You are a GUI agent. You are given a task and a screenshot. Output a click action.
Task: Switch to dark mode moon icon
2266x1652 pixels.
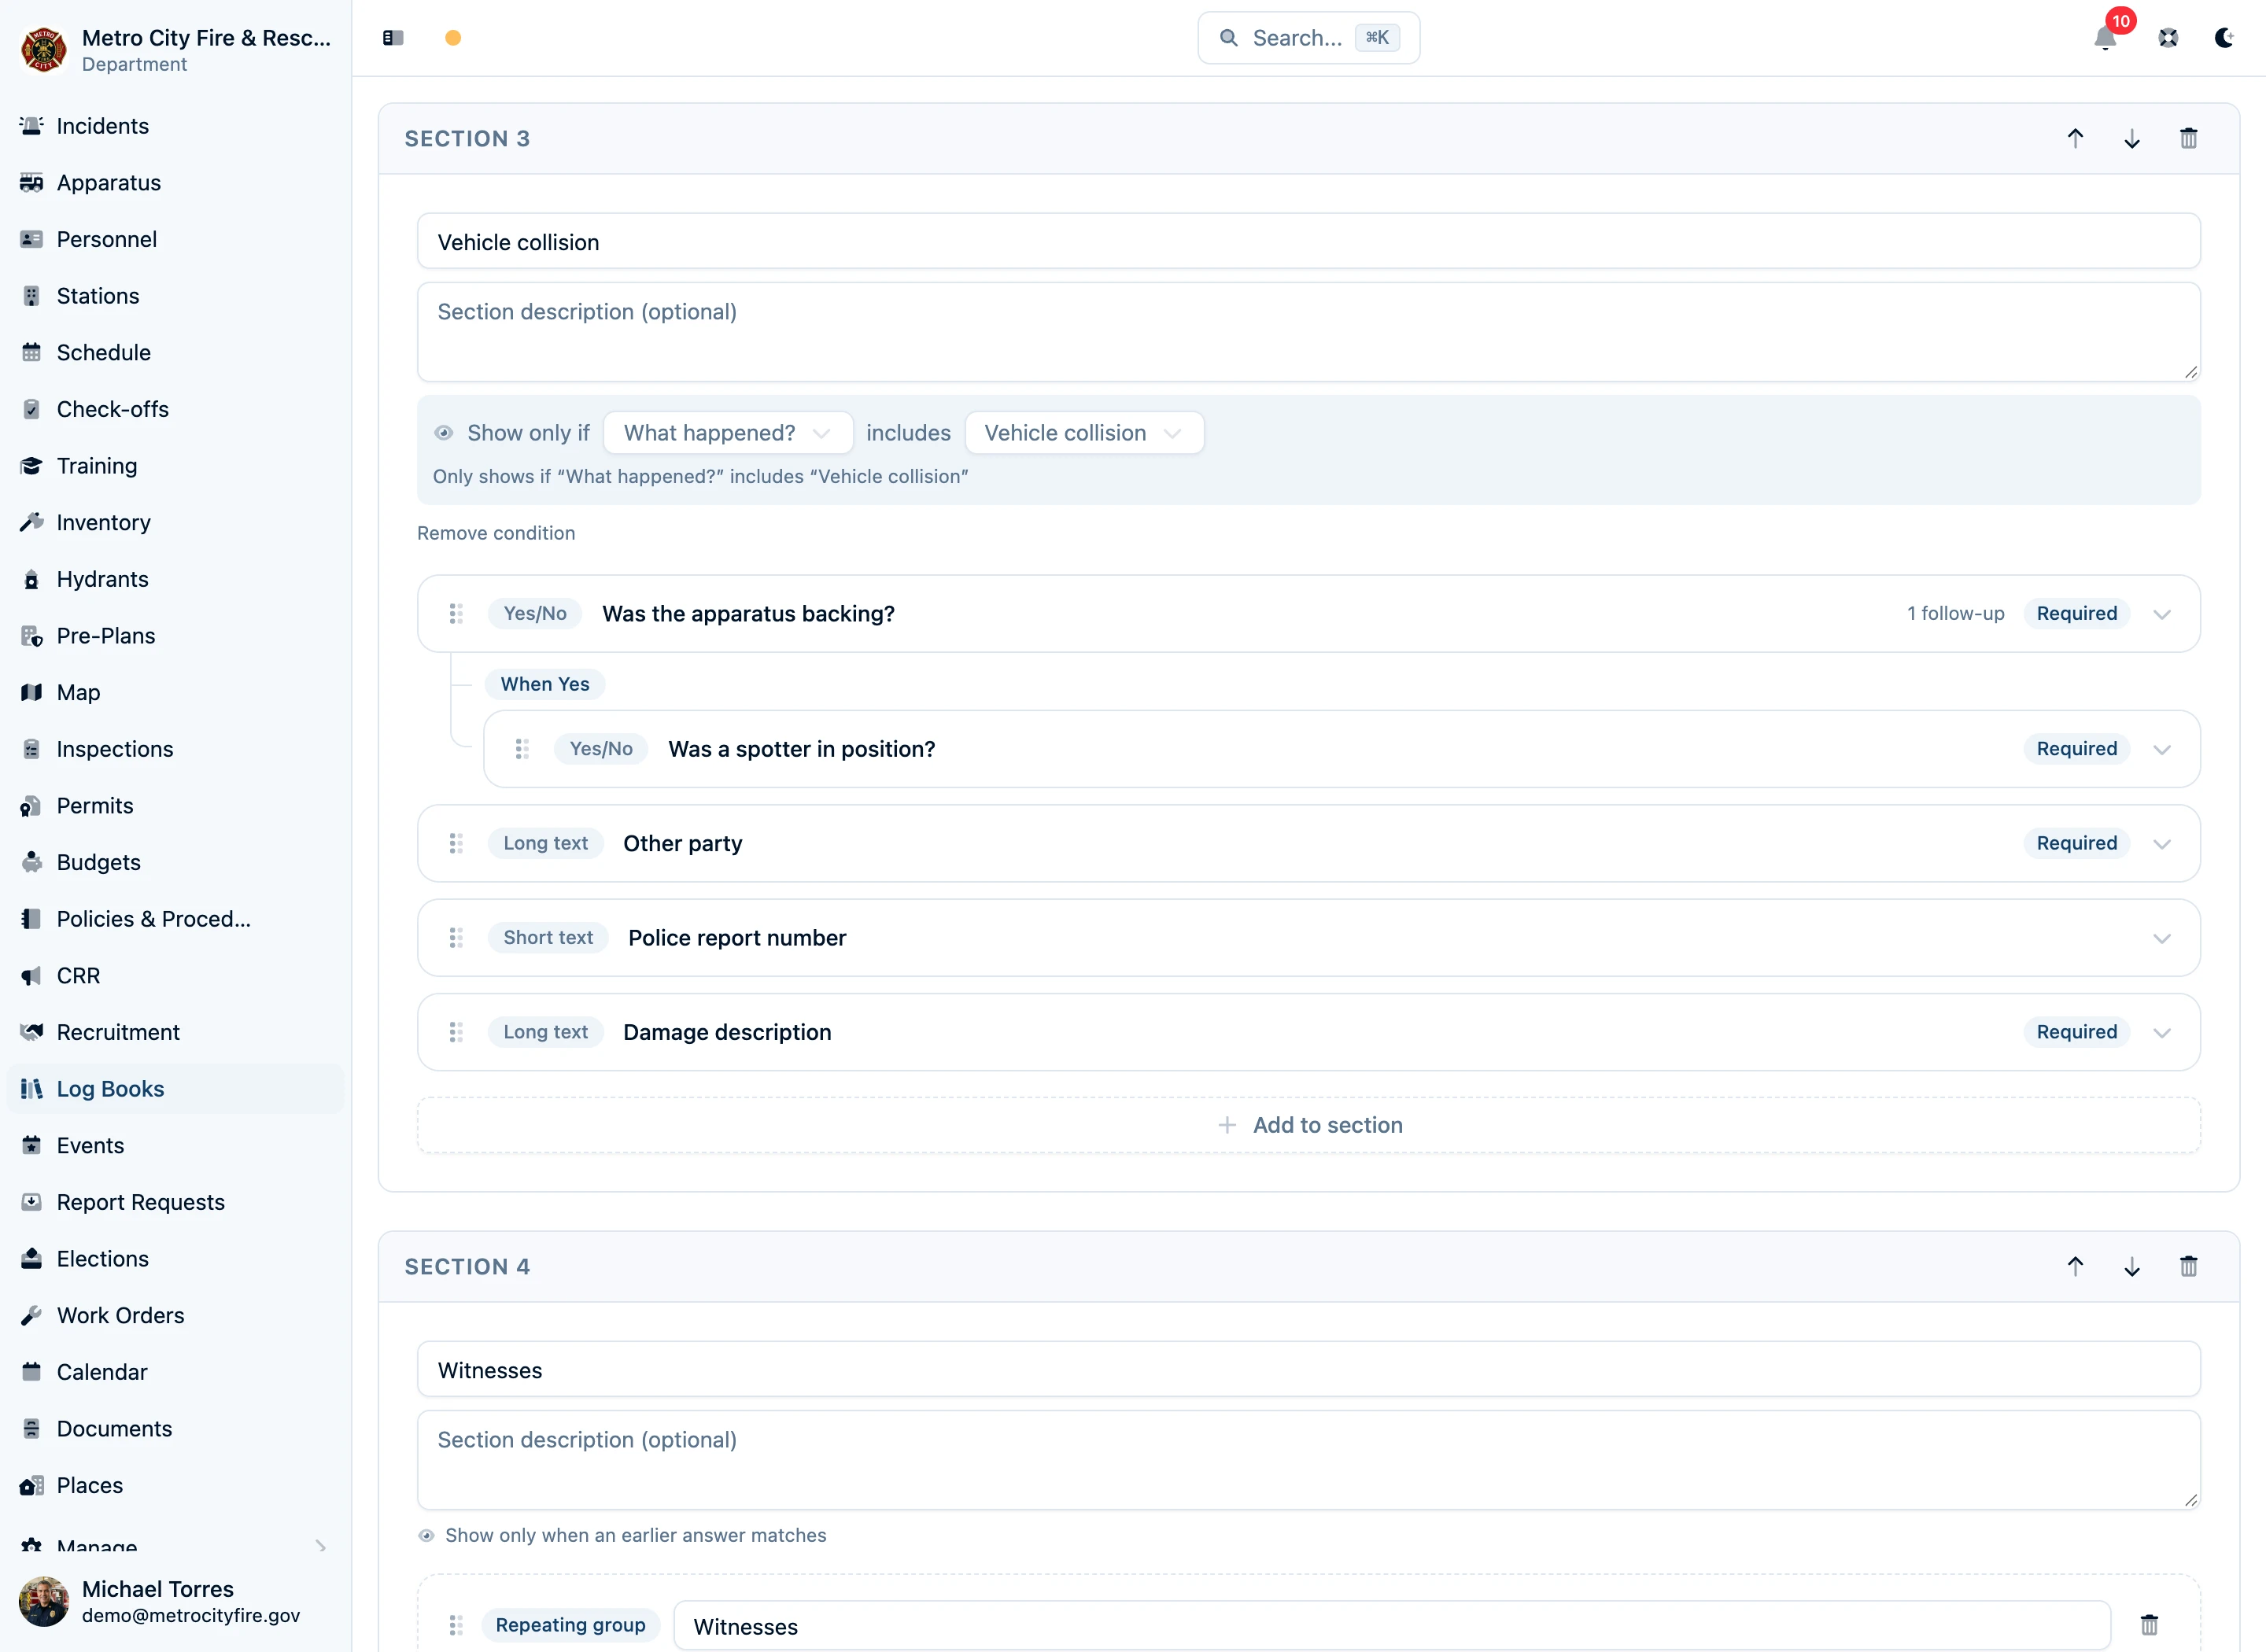tap(2224, 38)
